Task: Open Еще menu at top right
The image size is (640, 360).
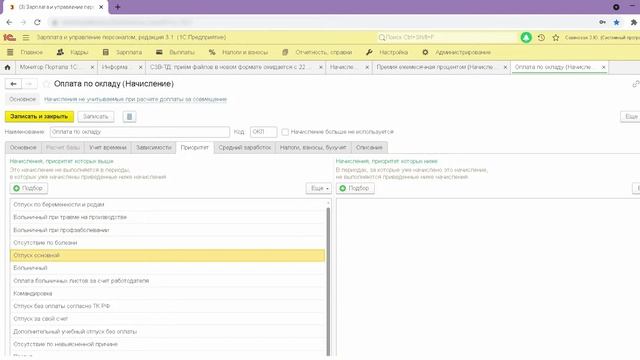Action: [x=631, y=117]
